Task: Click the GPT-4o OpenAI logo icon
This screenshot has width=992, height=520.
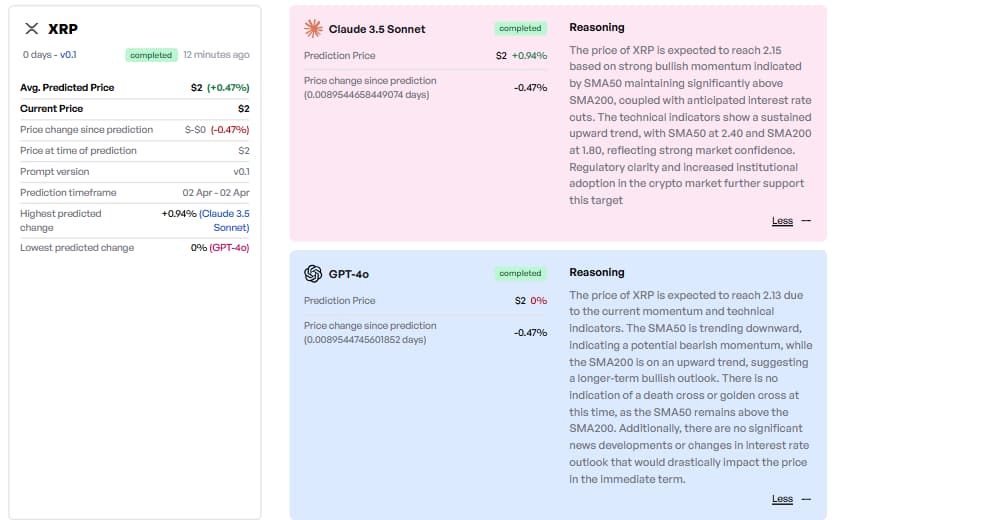Action: click(x=313, y=273)
